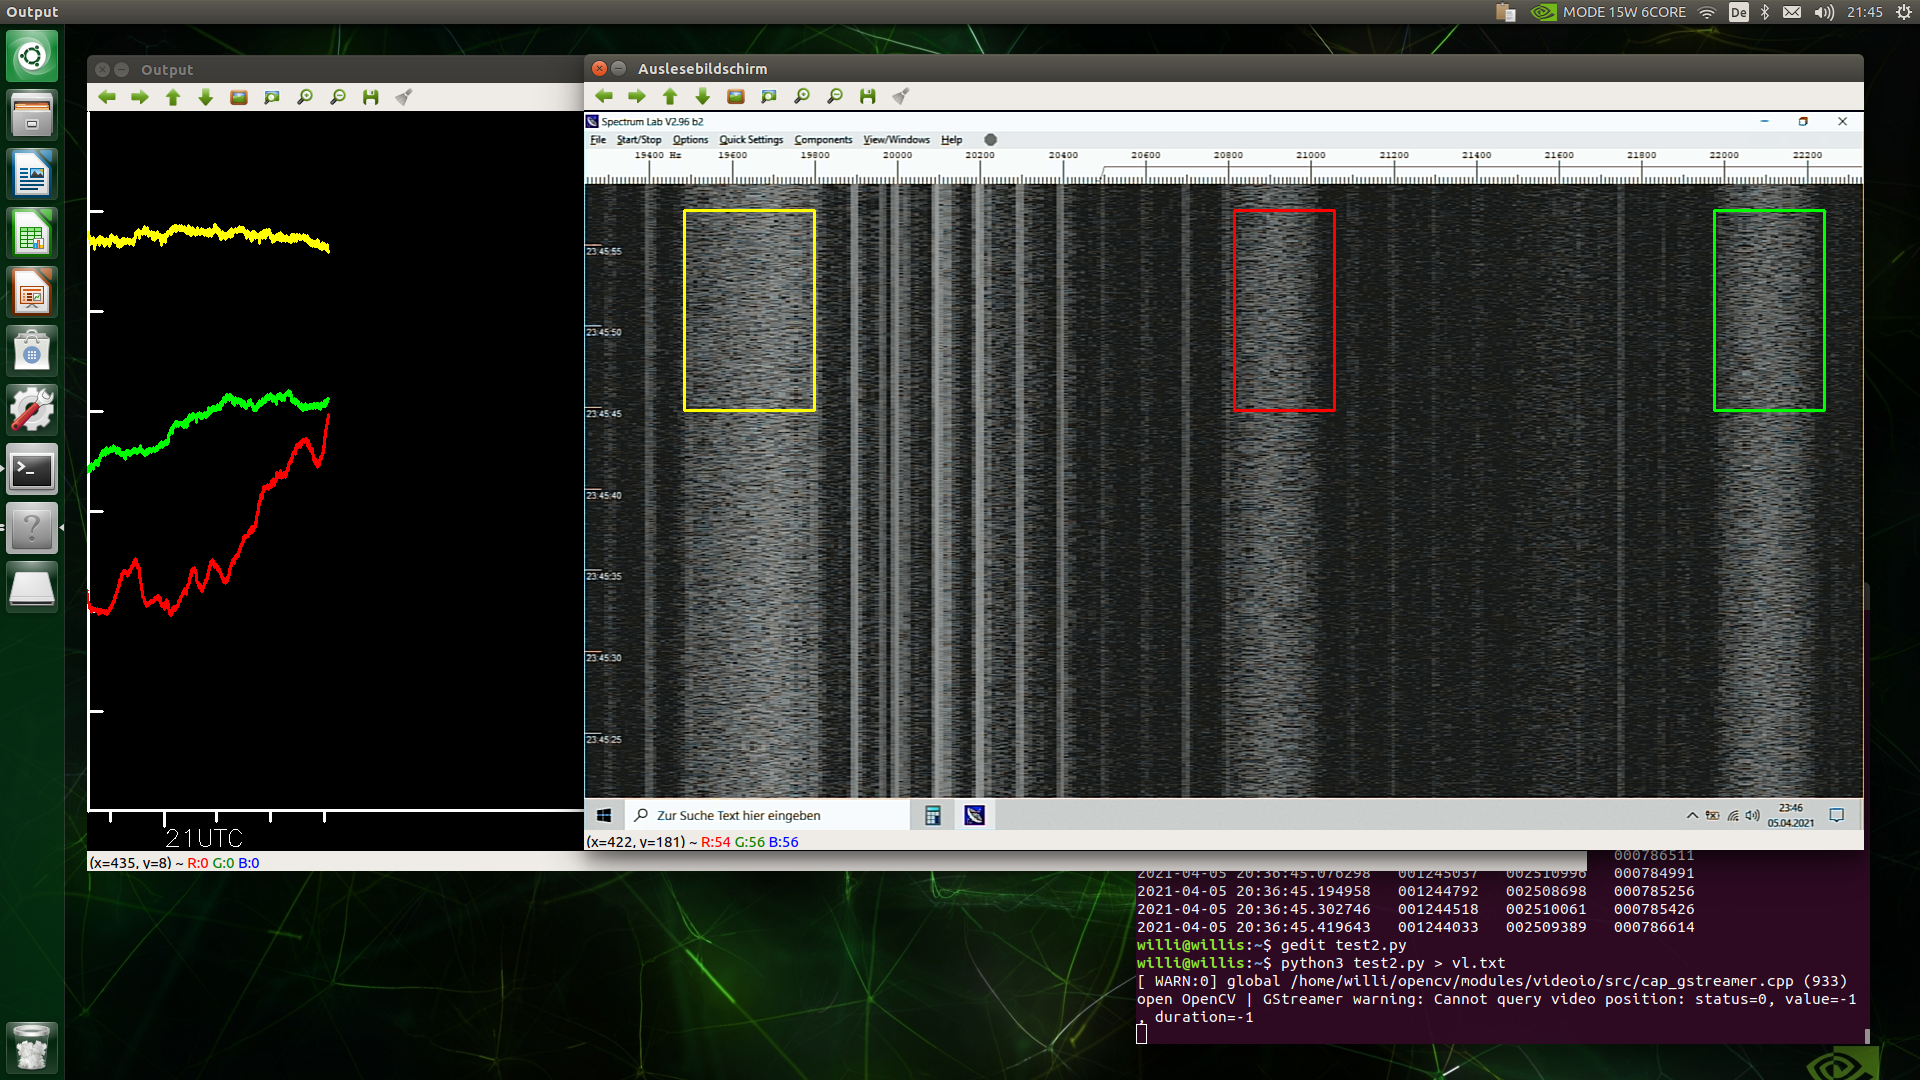This screenshot has width=1920, height=1080.
Task: Launch LibreOffice Impress from the dock
Action: 32,292
